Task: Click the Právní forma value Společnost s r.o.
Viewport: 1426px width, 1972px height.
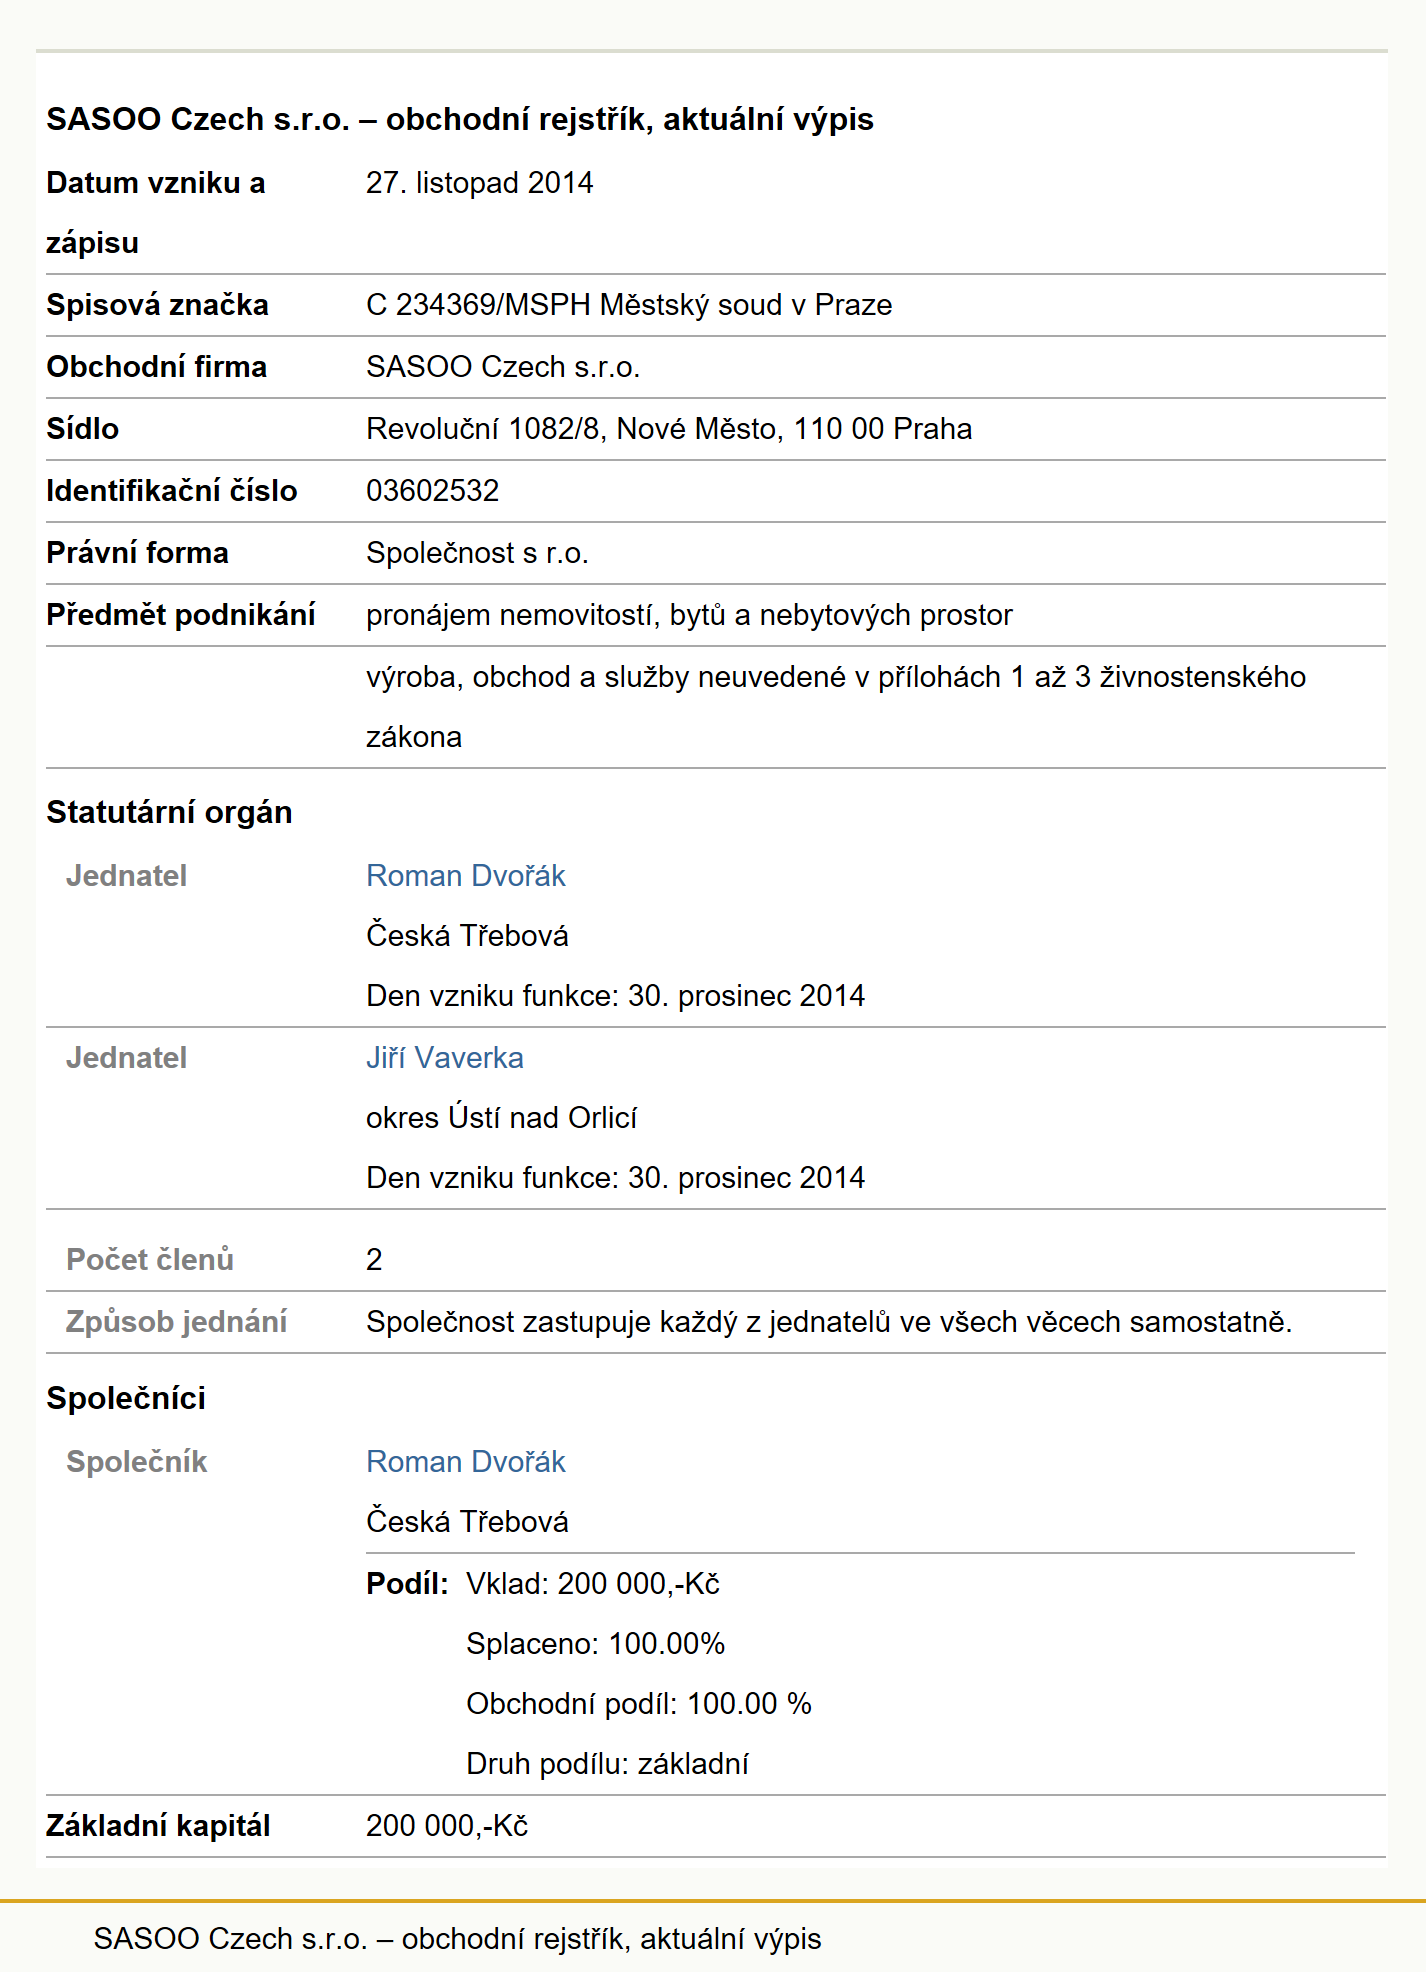Action: (x=477, y=553)
